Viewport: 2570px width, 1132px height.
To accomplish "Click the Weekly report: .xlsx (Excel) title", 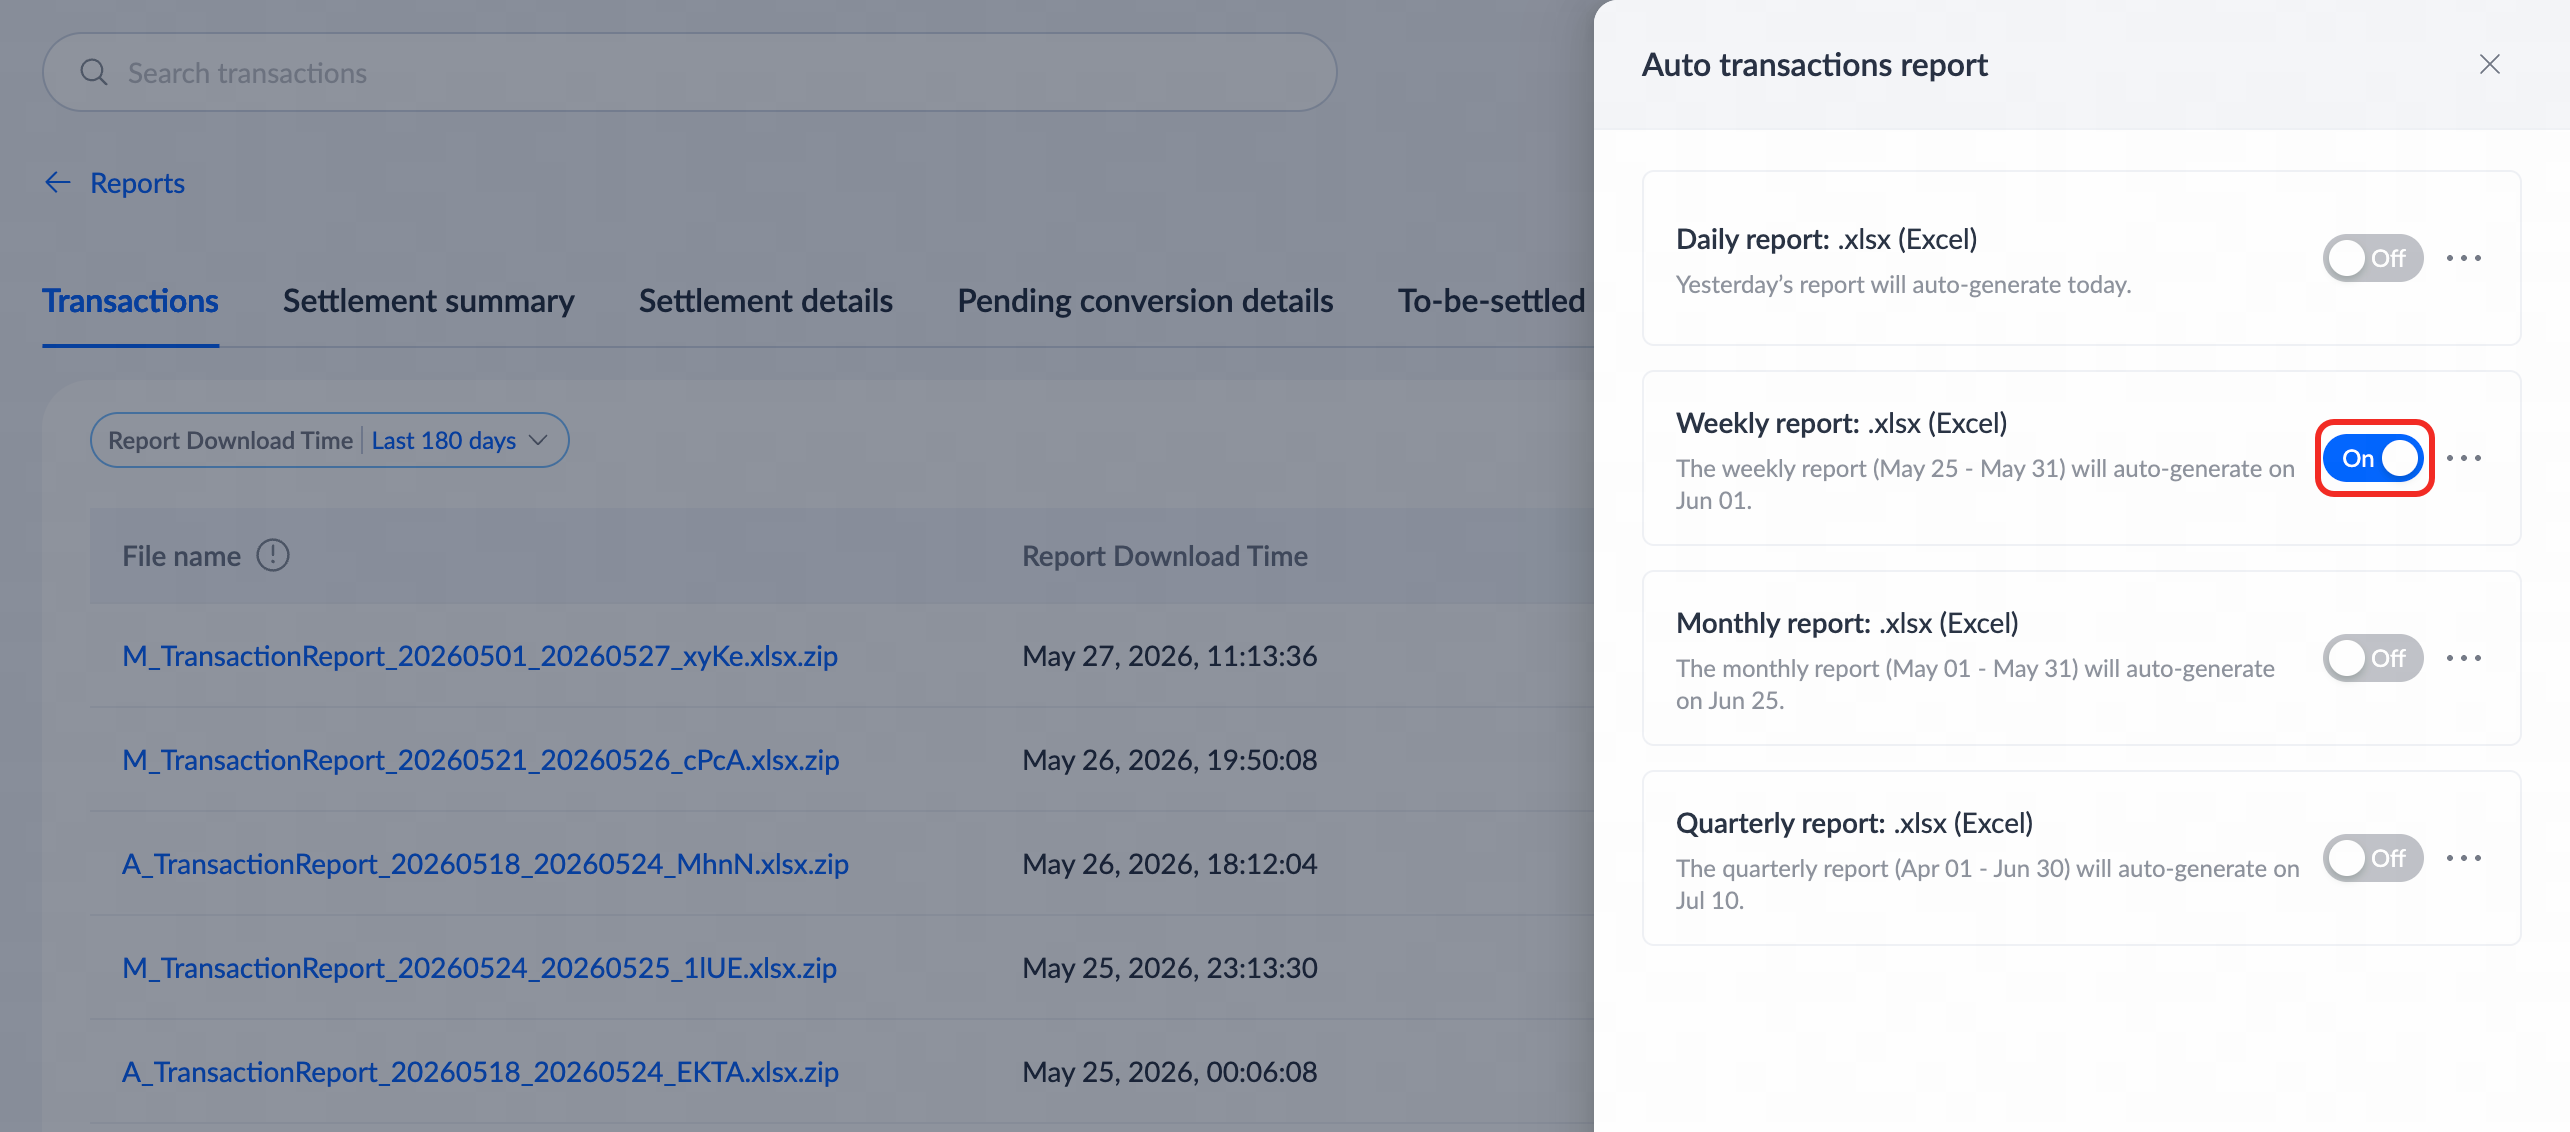I will pyautogui.click(x=1842, y=423).
